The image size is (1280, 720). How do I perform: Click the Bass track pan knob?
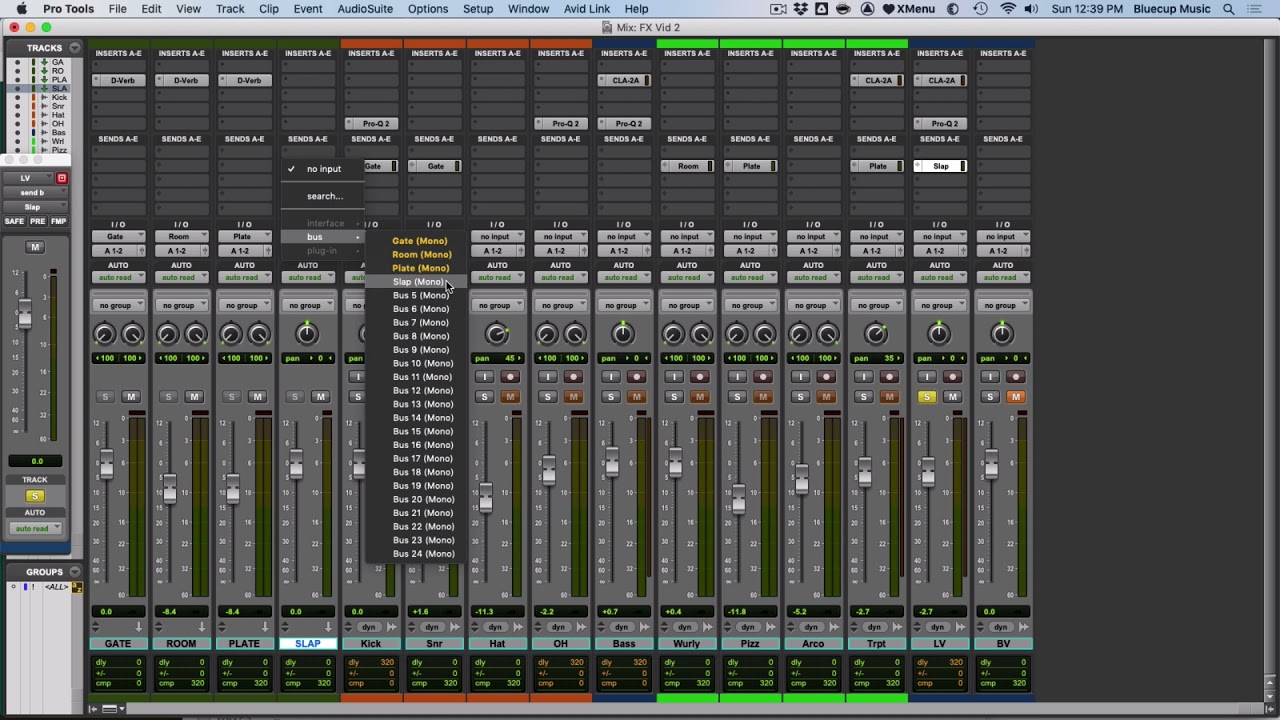click(x=623, y=334)
